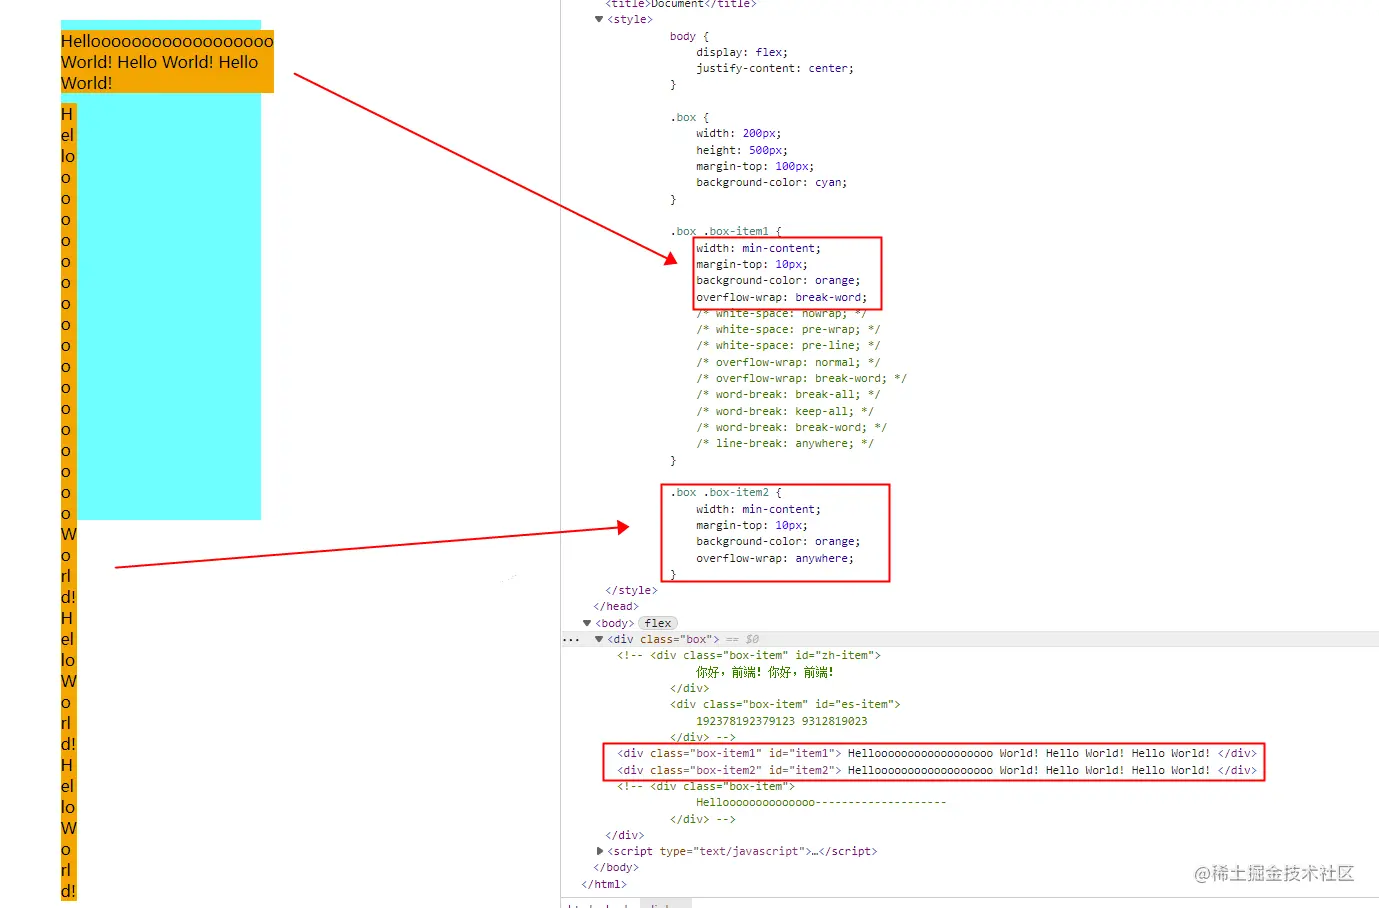
Task: Select the </style> closing tag
Action: (631, 590)
